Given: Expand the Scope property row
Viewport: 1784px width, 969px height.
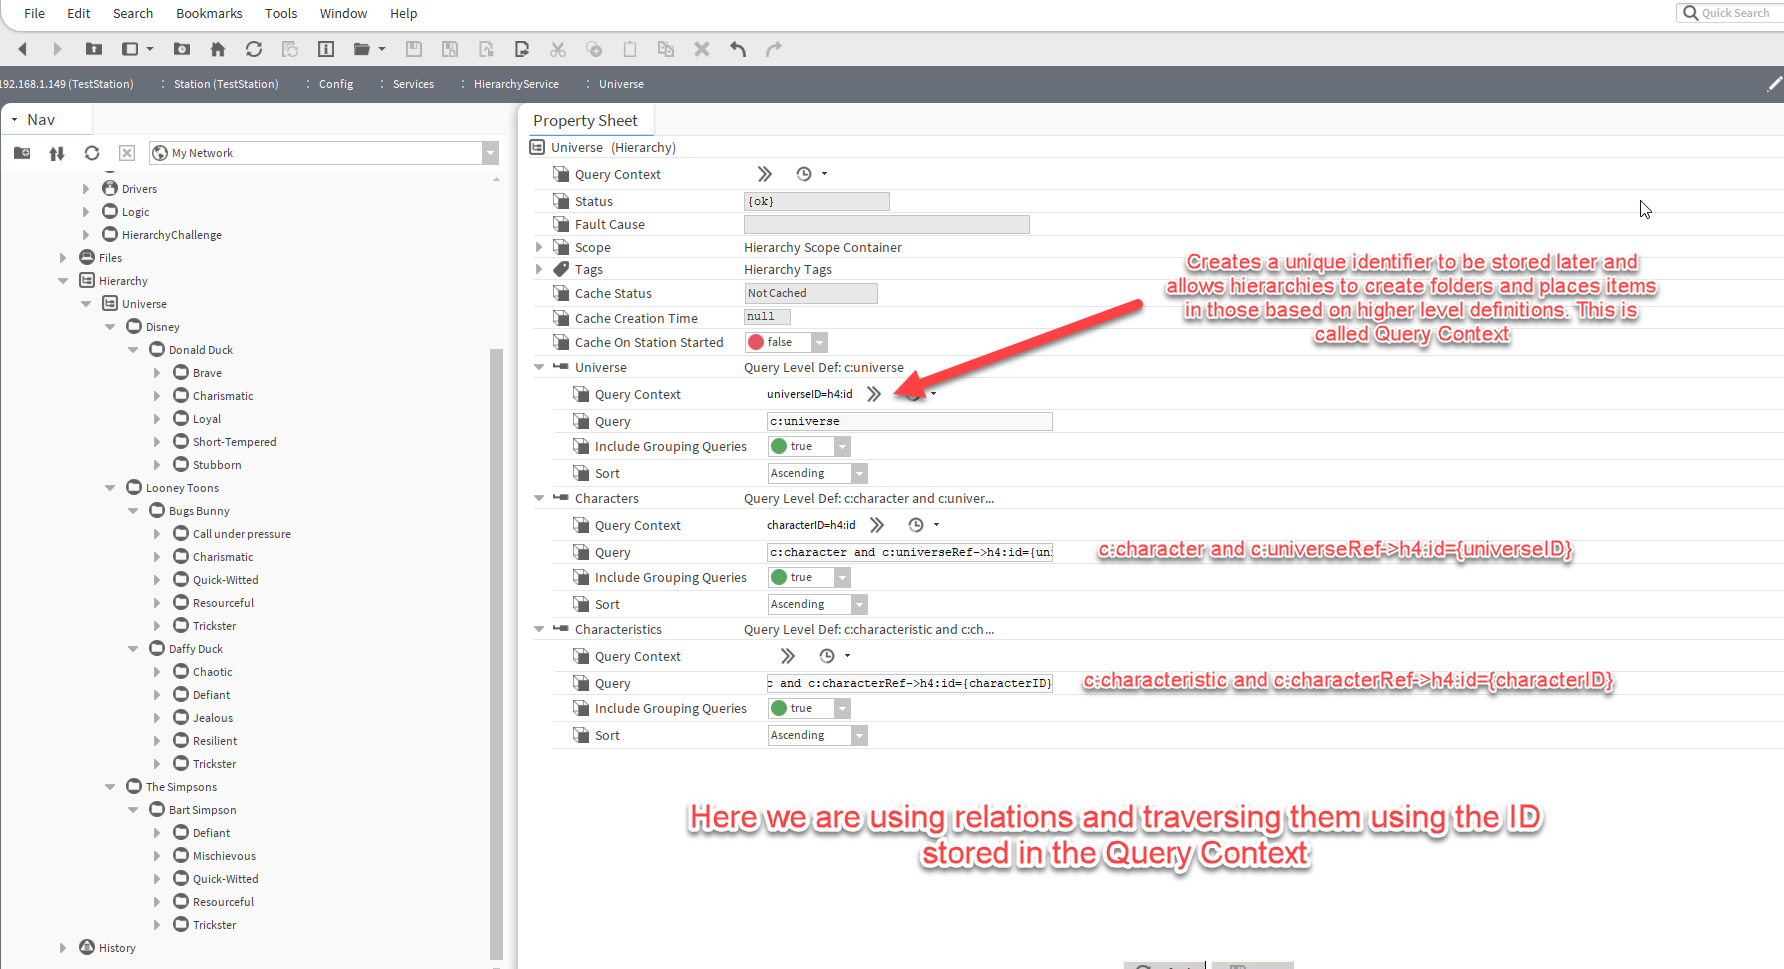Looking at the screenshot, I should [539, 247].
